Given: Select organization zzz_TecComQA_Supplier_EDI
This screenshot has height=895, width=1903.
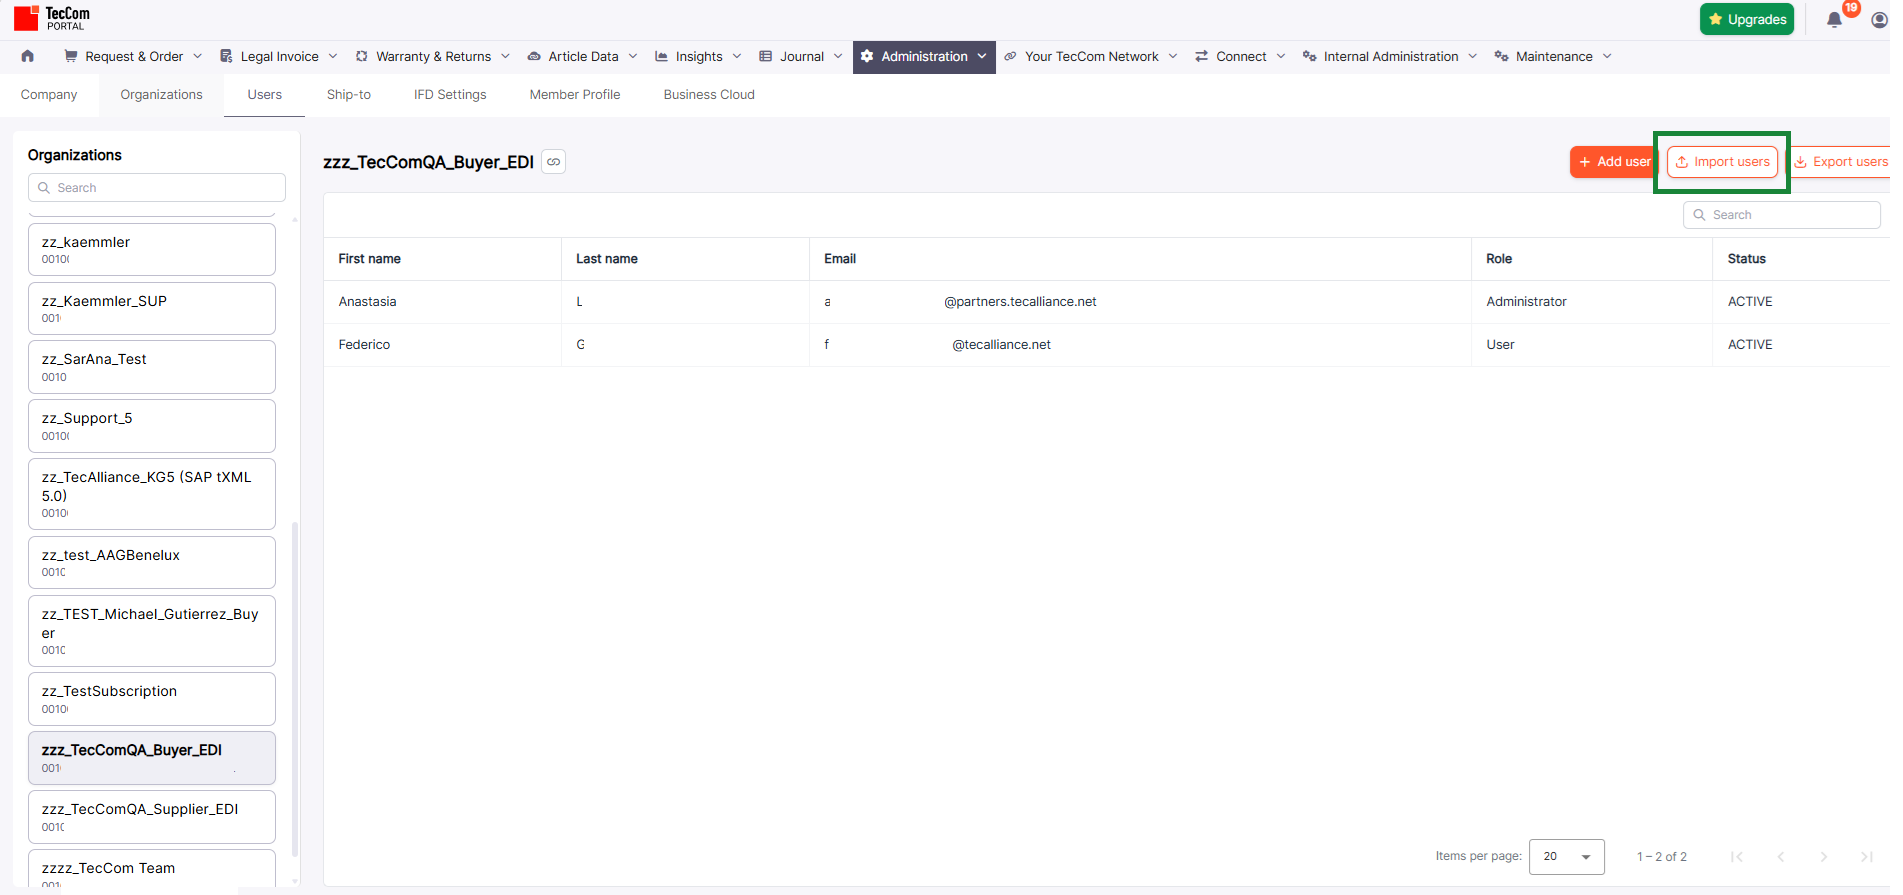Looking at the screenshot, I should click(x=152, y=817).
